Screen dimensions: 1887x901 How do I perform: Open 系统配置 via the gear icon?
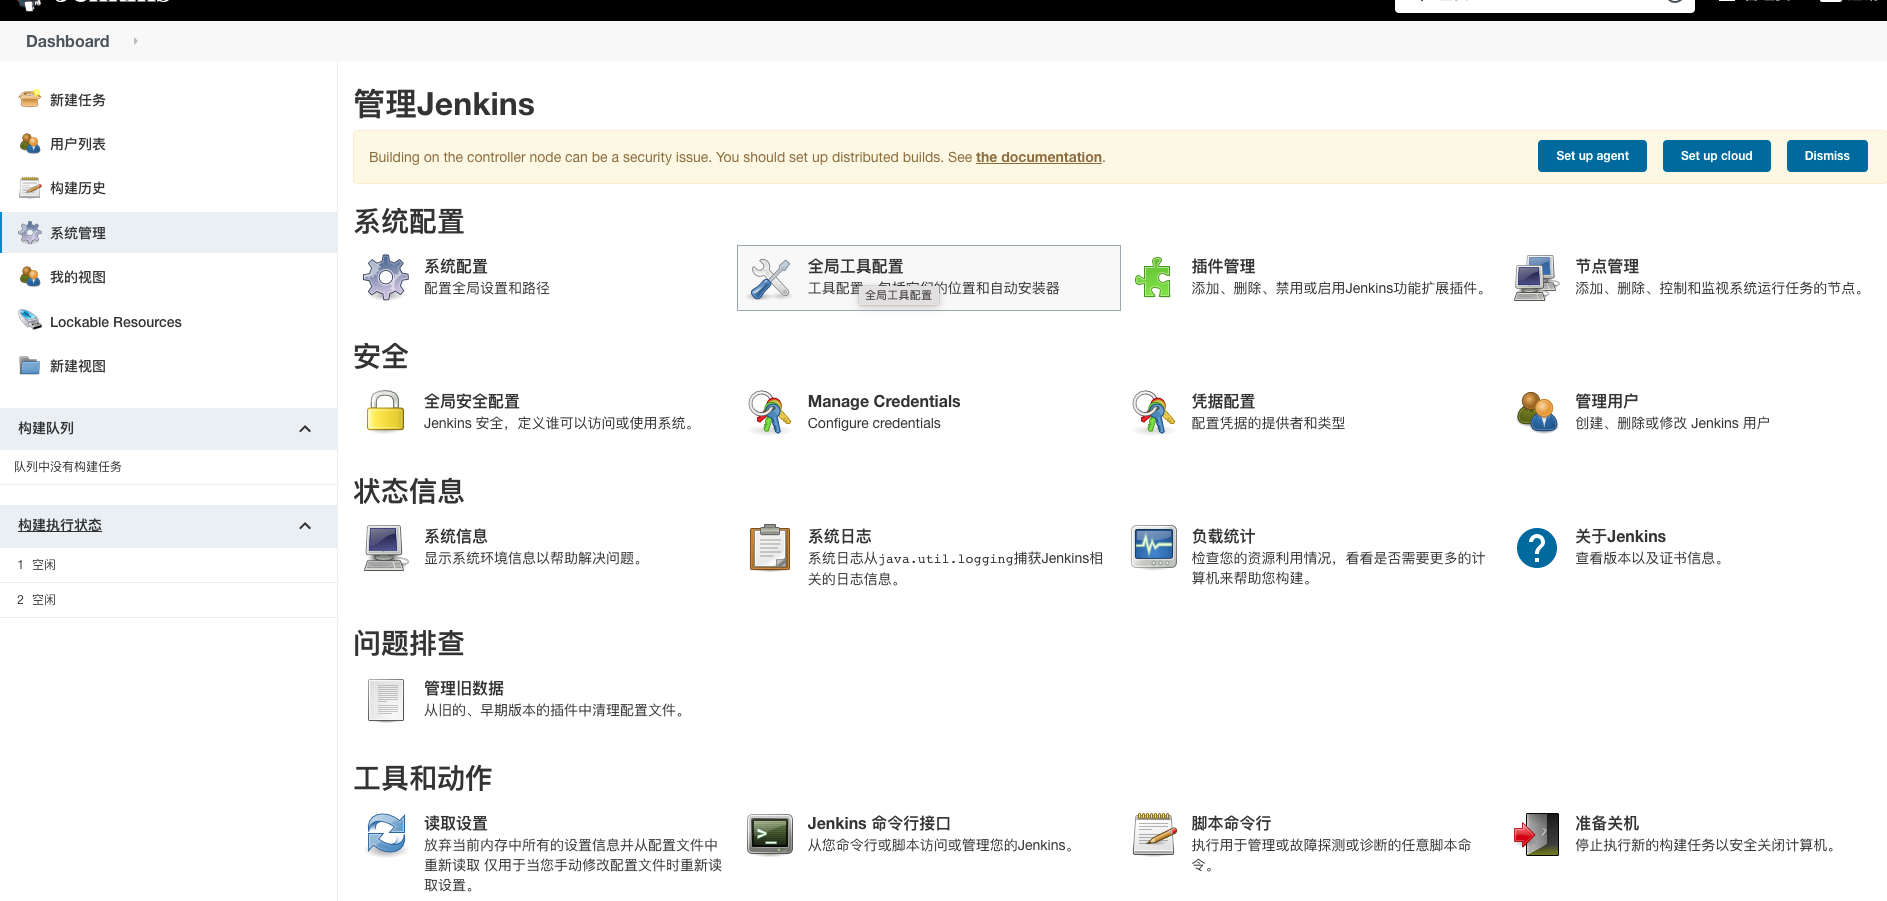[385, 277]
